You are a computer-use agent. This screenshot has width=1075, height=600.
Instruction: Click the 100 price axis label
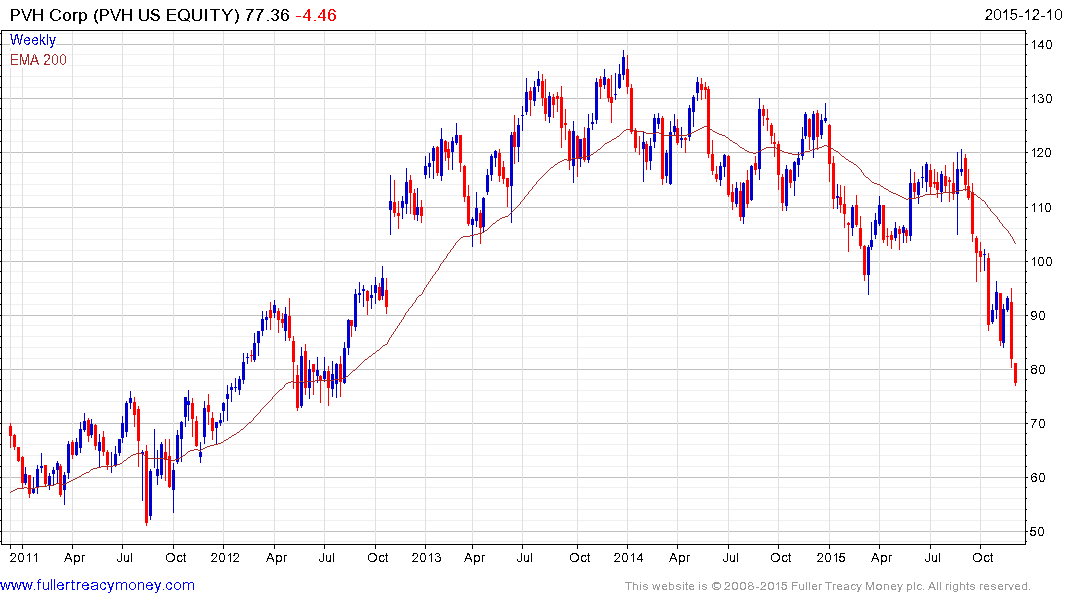(1041, 261)
